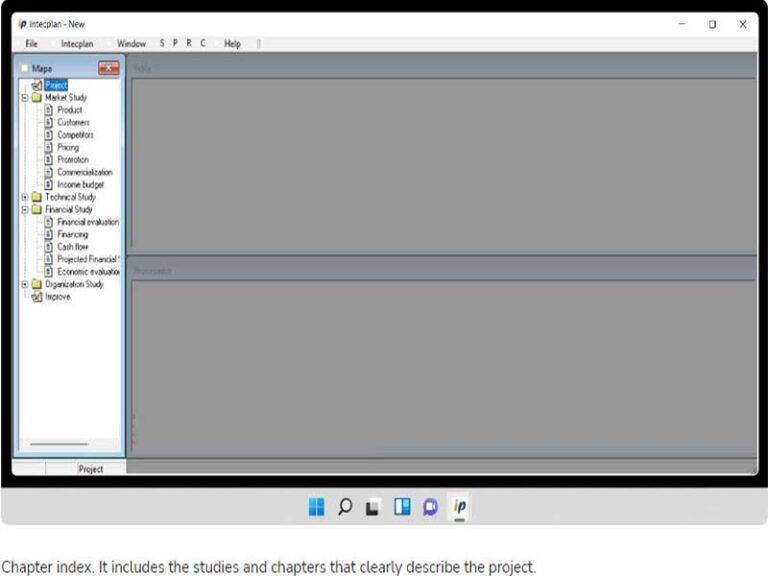Open the Window menu
Screen dimensions: 768x576
coord(131,44)
